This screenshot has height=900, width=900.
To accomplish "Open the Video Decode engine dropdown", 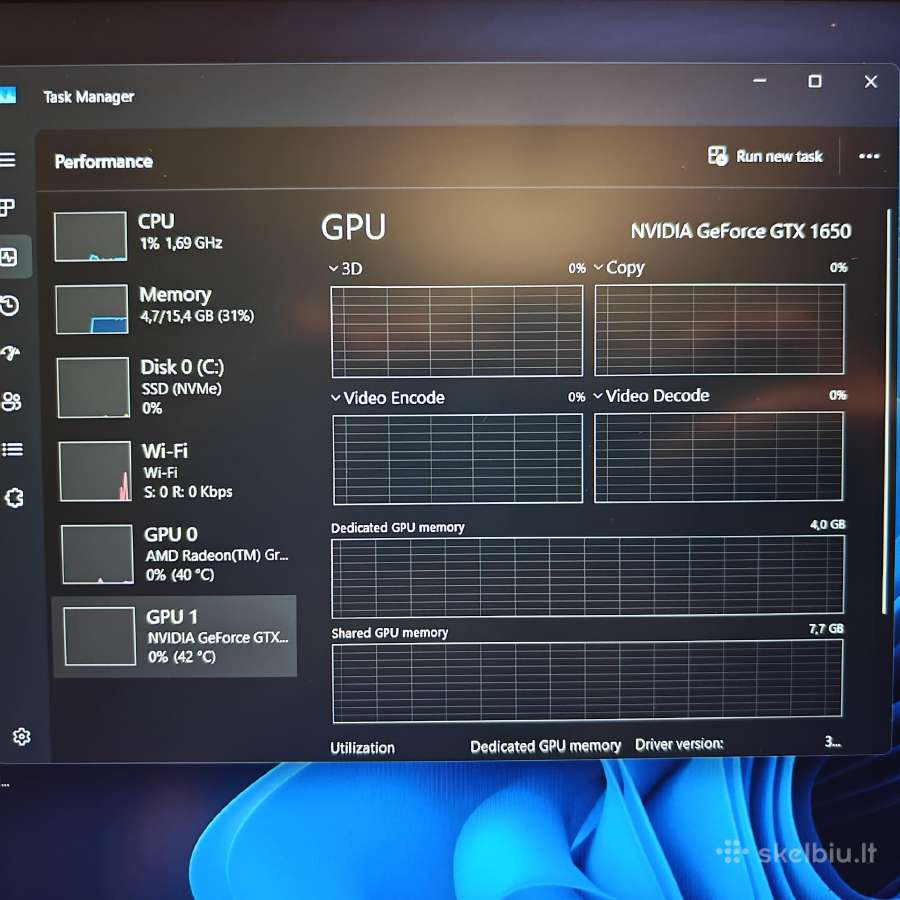I will pos(598,395).
